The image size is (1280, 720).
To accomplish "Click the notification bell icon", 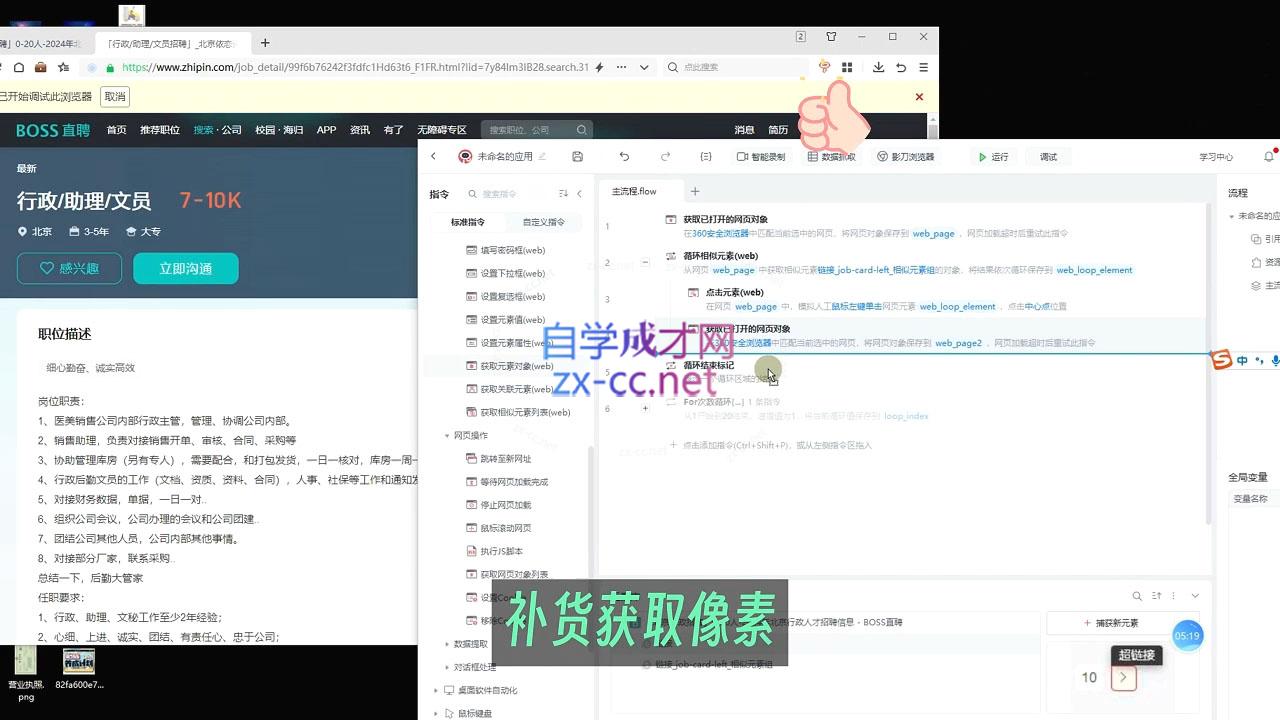I will 1269,157.
